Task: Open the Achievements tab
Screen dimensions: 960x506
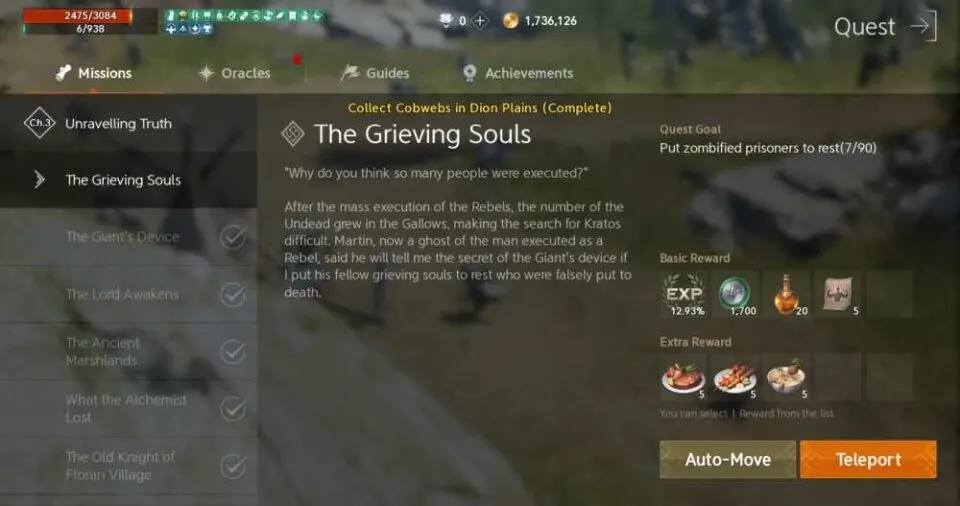Action: tap(519, 73)
